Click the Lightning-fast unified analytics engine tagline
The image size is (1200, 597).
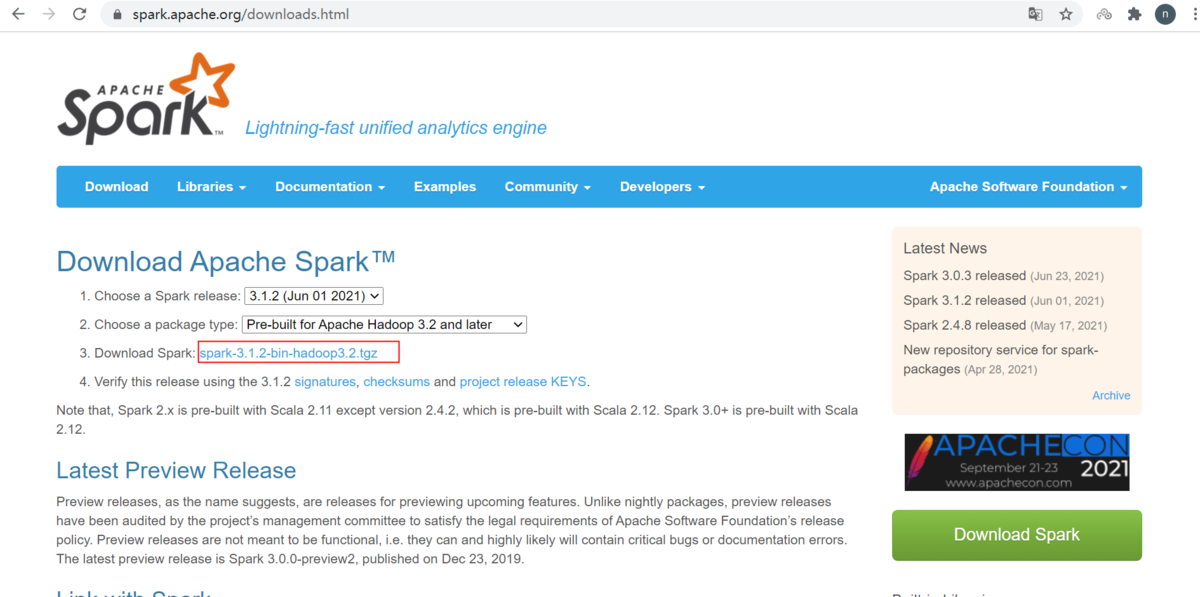pyautogui.click(x=396, y=128)
